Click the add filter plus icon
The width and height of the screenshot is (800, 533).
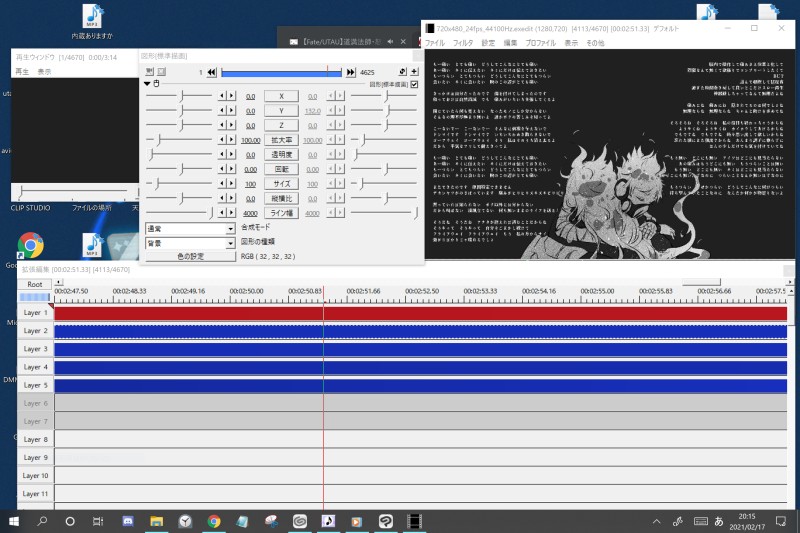click(x=414, y=72)
